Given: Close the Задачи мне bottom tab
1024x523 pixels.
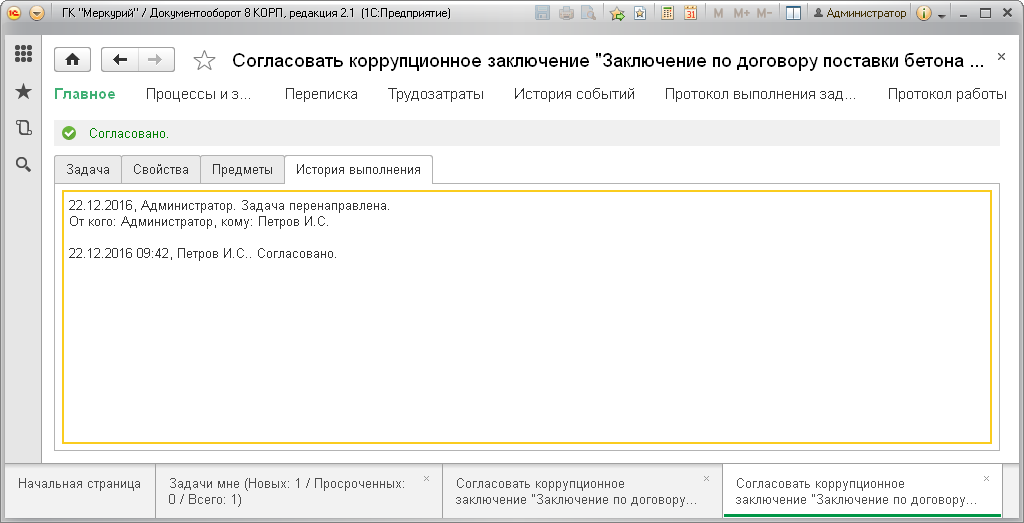Looking at the screenshot, I should (426, 479).
